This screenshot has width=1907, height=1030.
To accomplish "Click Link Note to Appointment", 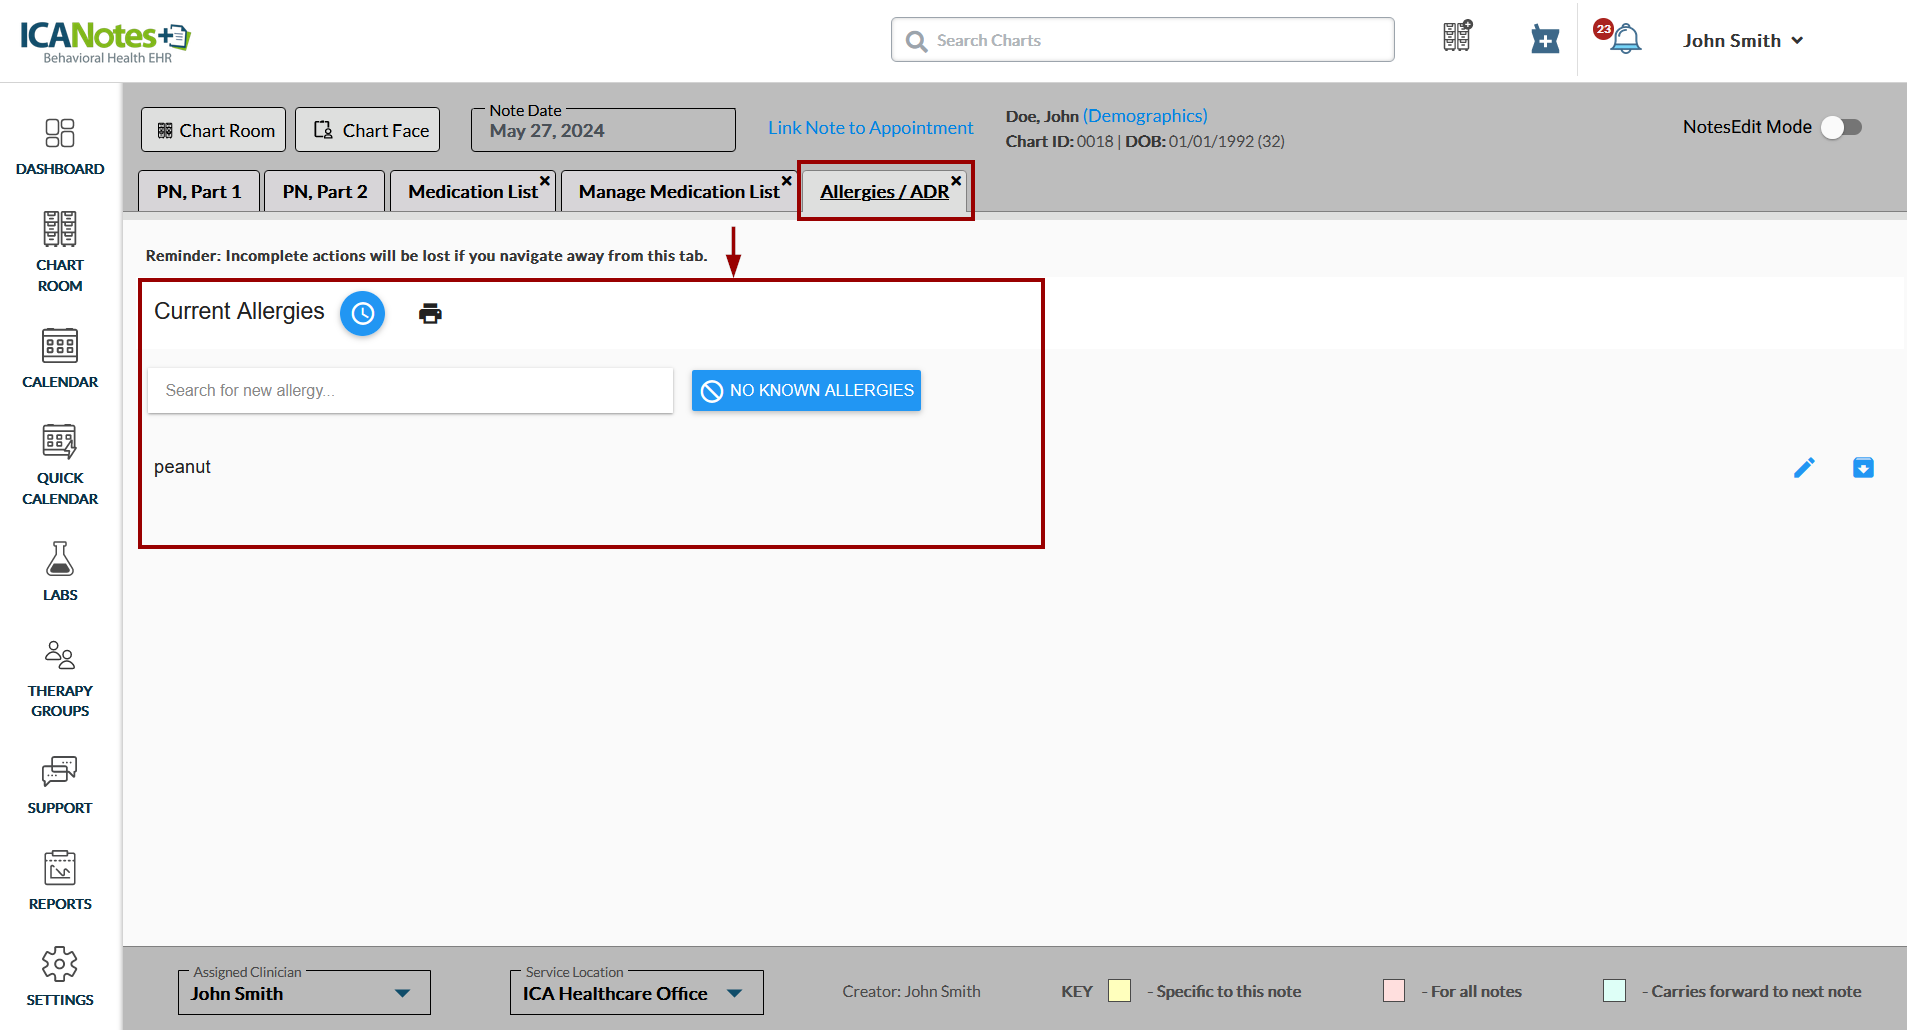I will [x=870, y=128].
